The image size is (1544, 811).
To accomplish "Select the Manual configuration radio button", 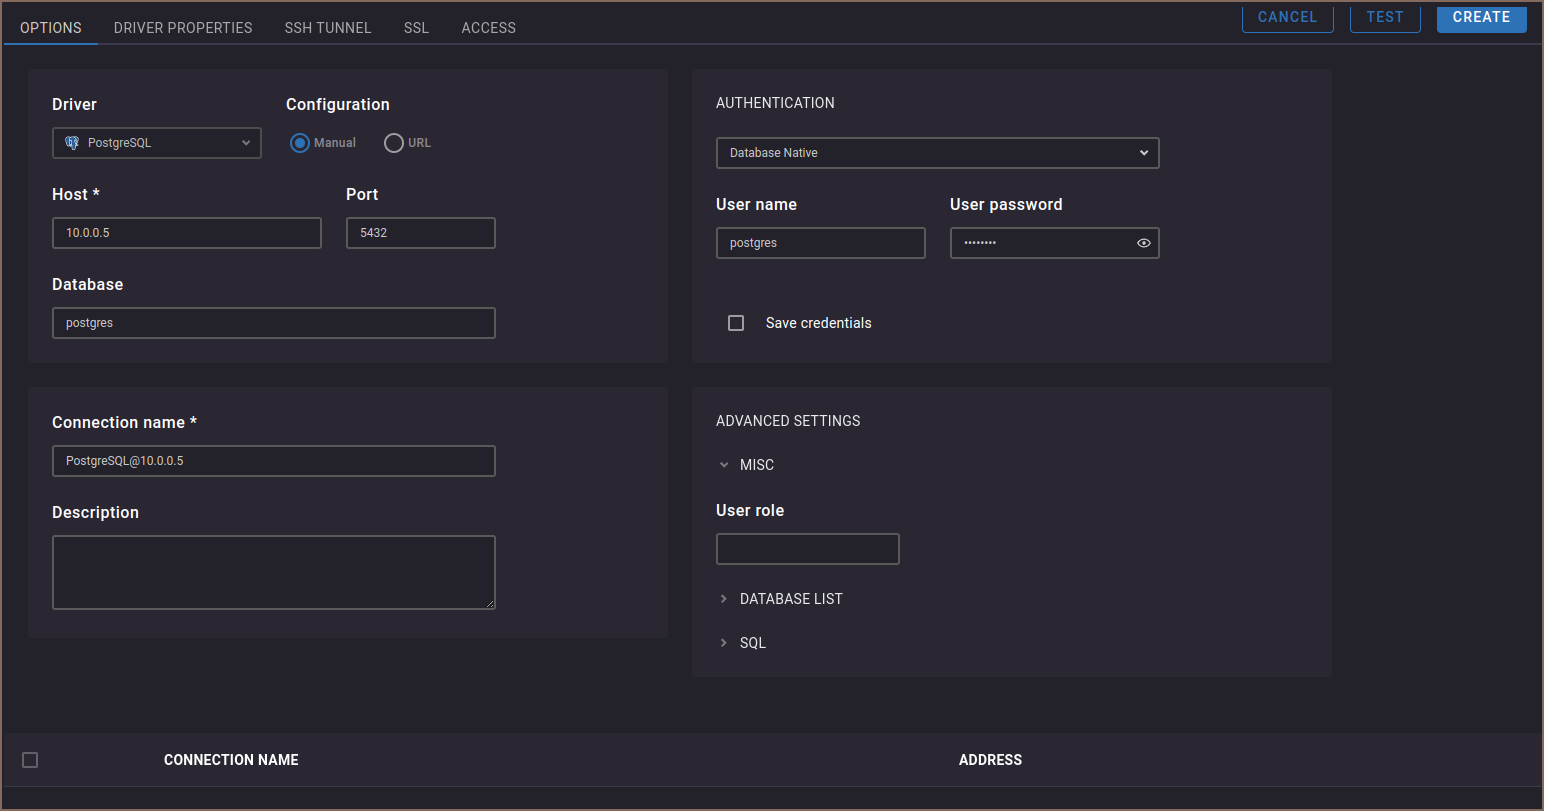I will click(x=300, y=143).
